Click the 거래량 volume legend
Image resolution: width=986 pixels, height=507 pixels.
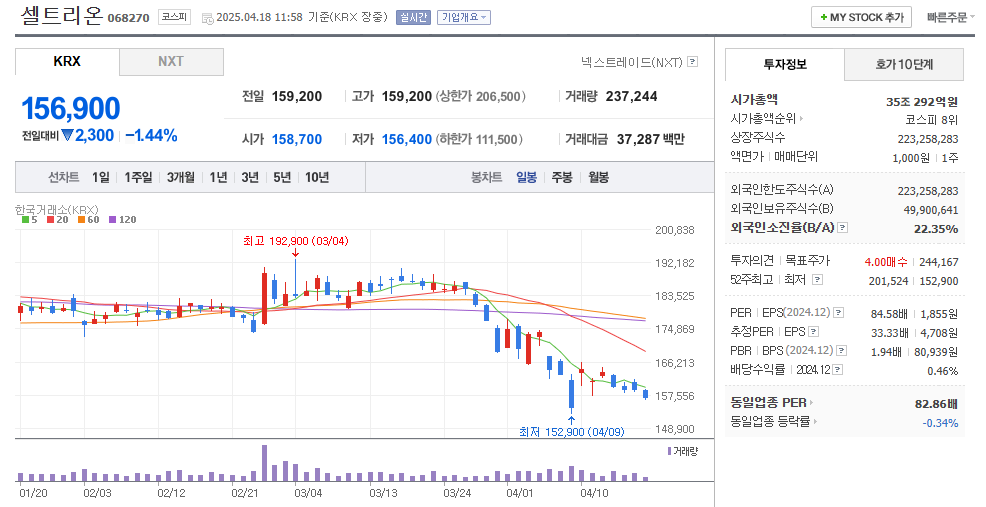pos(683,451)
